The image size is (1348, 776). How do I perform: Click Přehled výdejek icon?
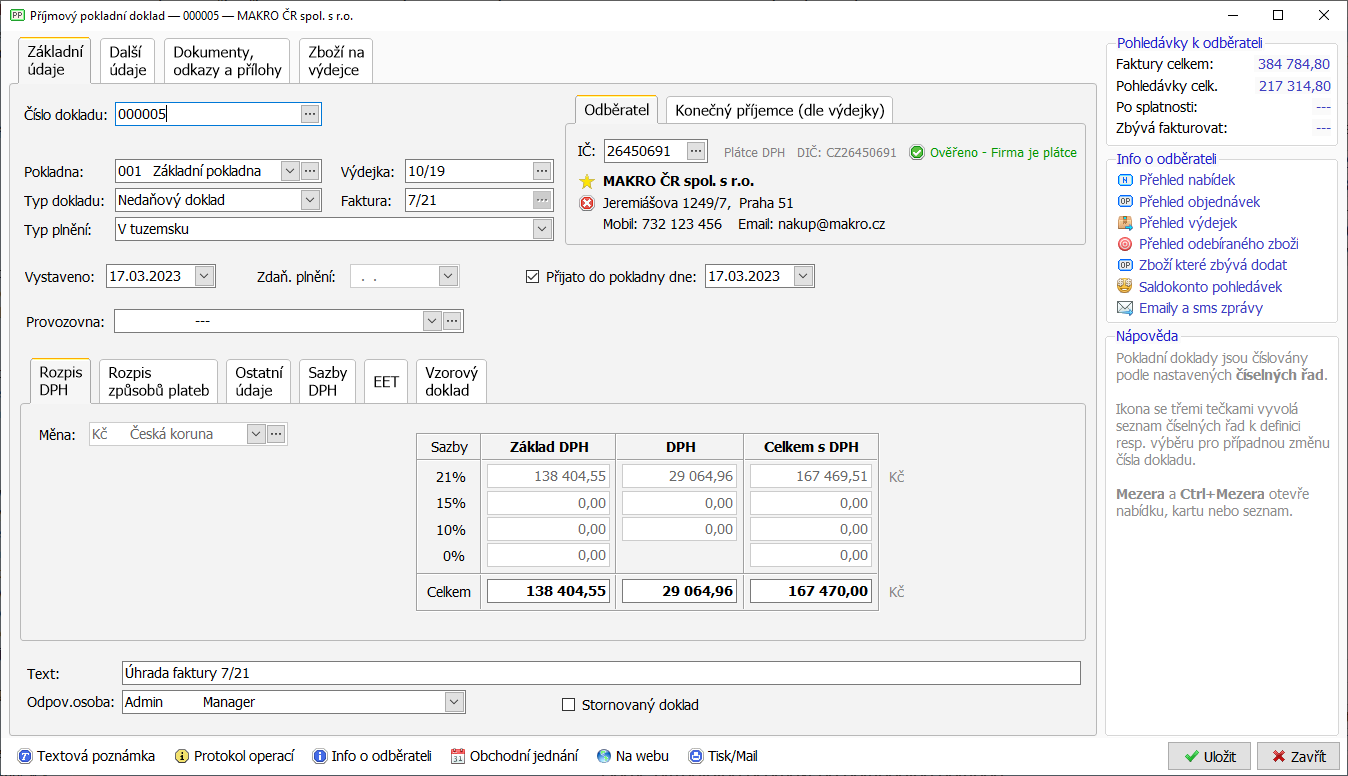1124,223
